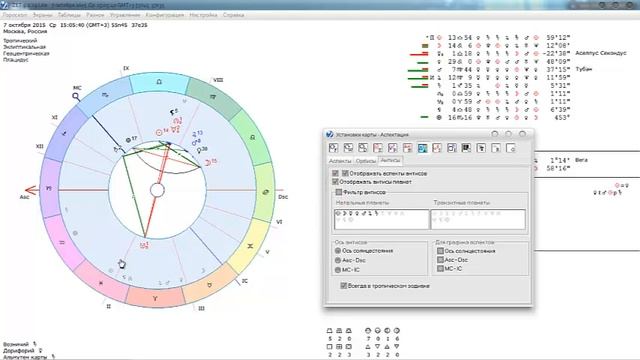Image resolution: width=640 pixels, height=360 pixels.
Task: Click the last icon in the chart settings toolbar
Action: pyautogui.click(x=510, y=148)
